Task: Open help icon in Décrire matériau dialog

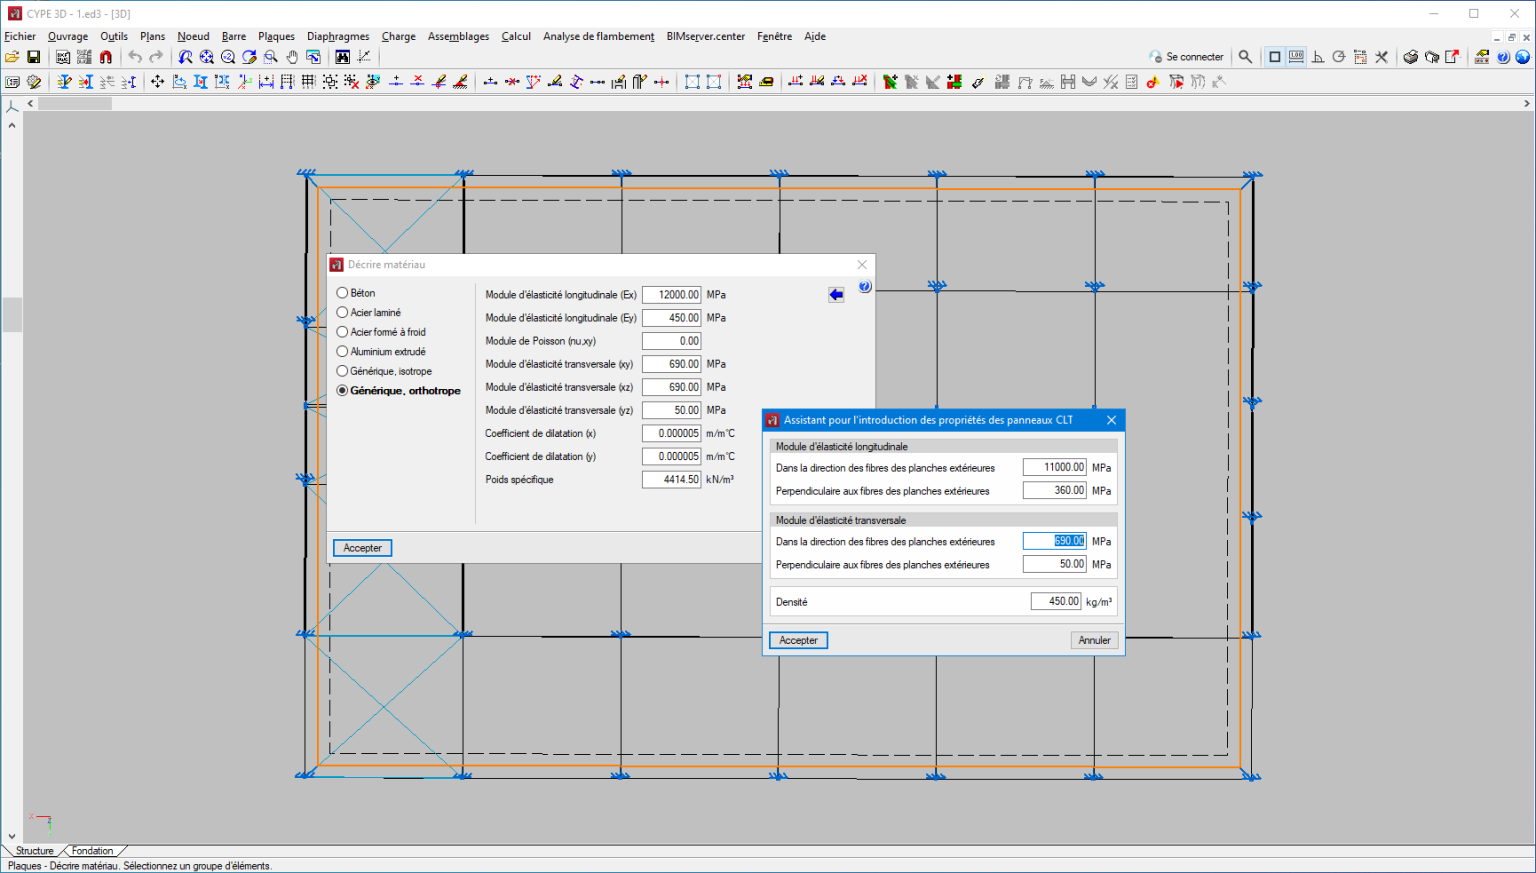Action: coord(865,287)
